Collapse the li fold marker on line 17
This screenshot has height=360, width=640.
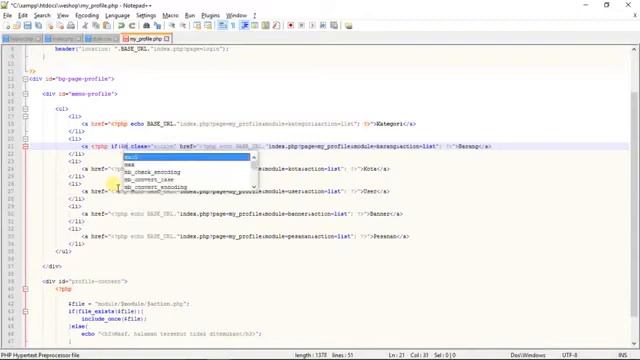click(25, 116)
